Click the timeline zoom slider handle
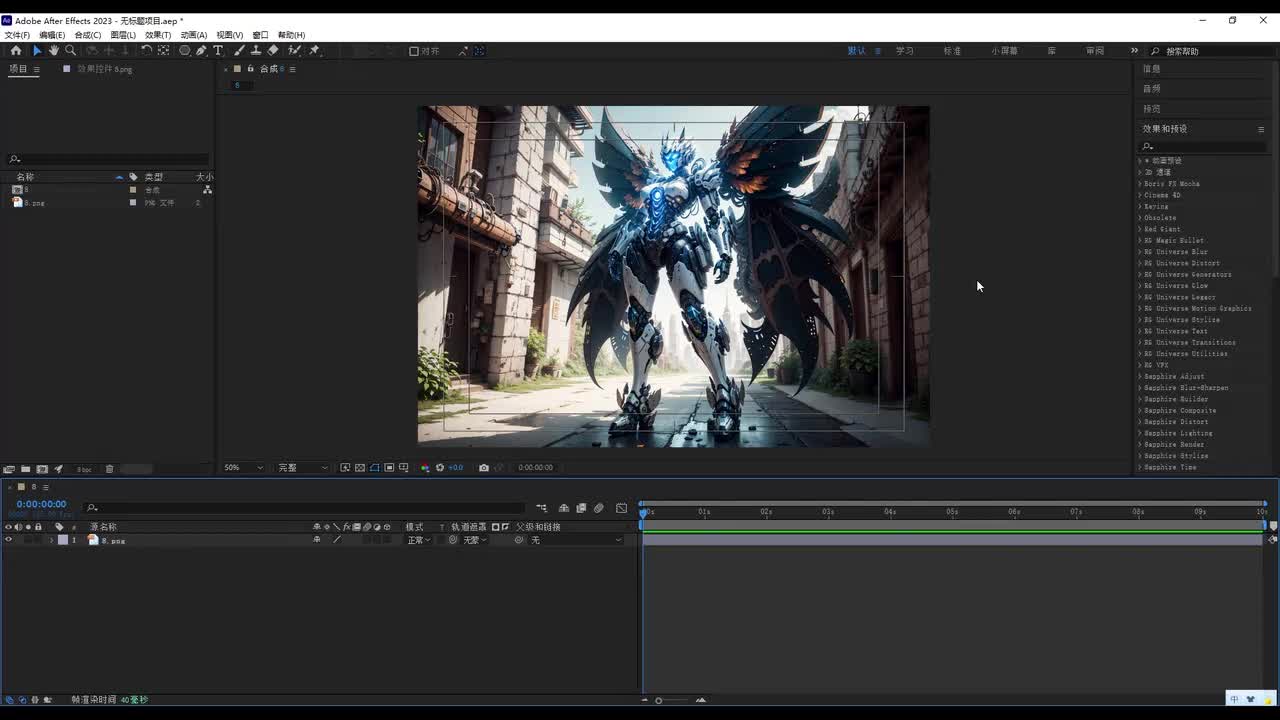The width and height of the screenshot is (1280, 720). (659, 700)
